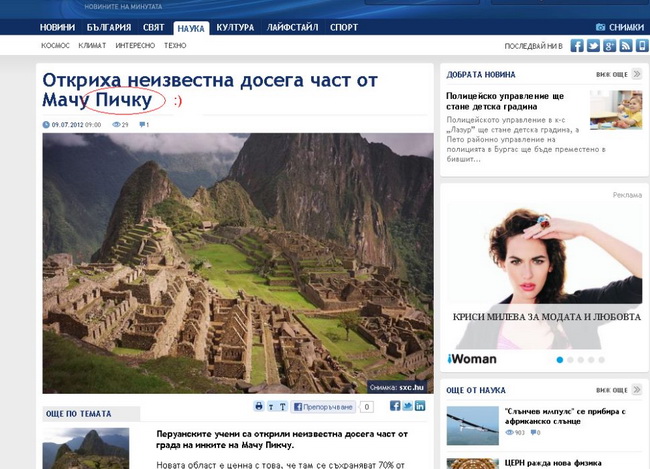Click Виж още in Още от наука section
The width and height of the screenshot is (650, 469).
(x=612, y=390)
